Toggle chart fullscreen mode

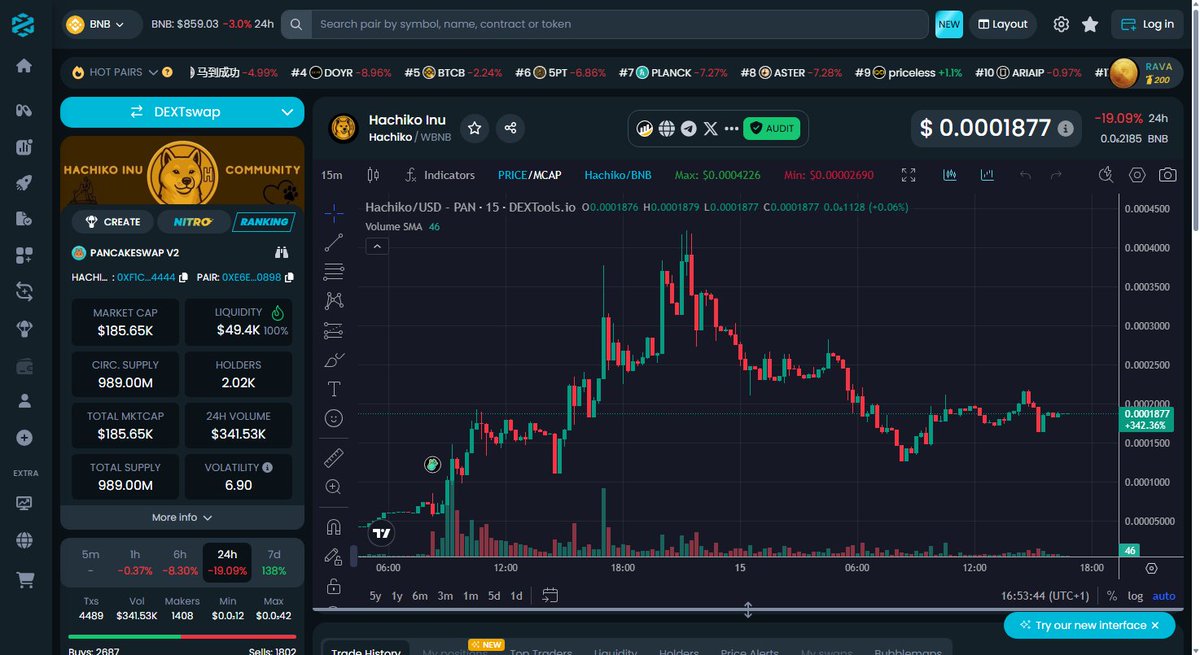(908, 175)
